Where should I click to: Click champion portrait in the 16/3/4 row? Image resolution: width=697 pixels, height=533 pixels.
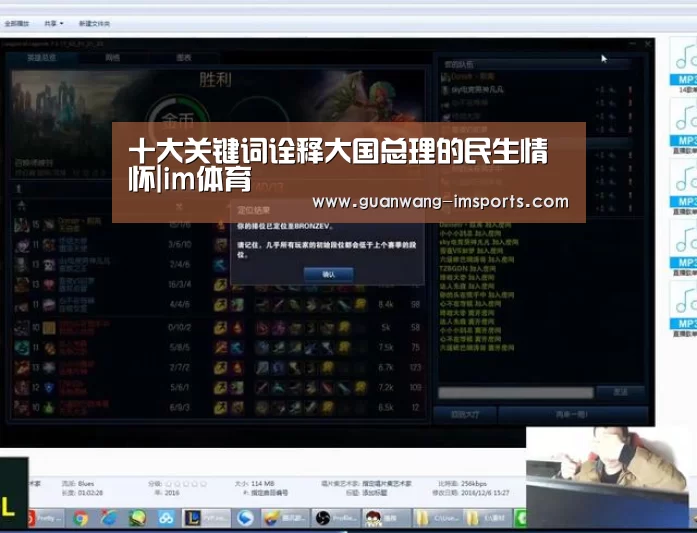tap(21, 285)
